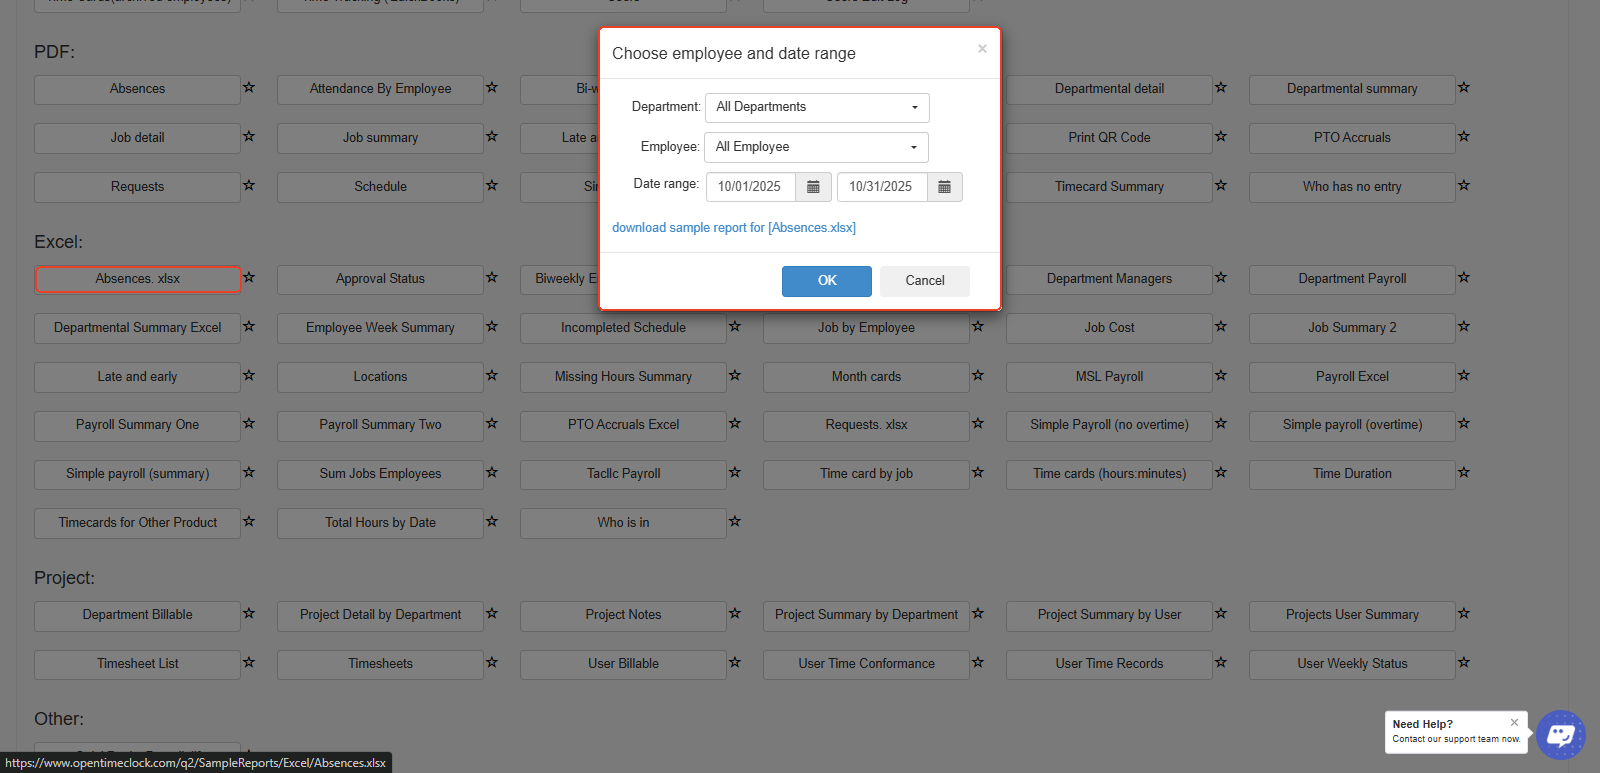Expand the Employee dropdown
Viewport: 1600px width, 773px height.
coord(816,147)
